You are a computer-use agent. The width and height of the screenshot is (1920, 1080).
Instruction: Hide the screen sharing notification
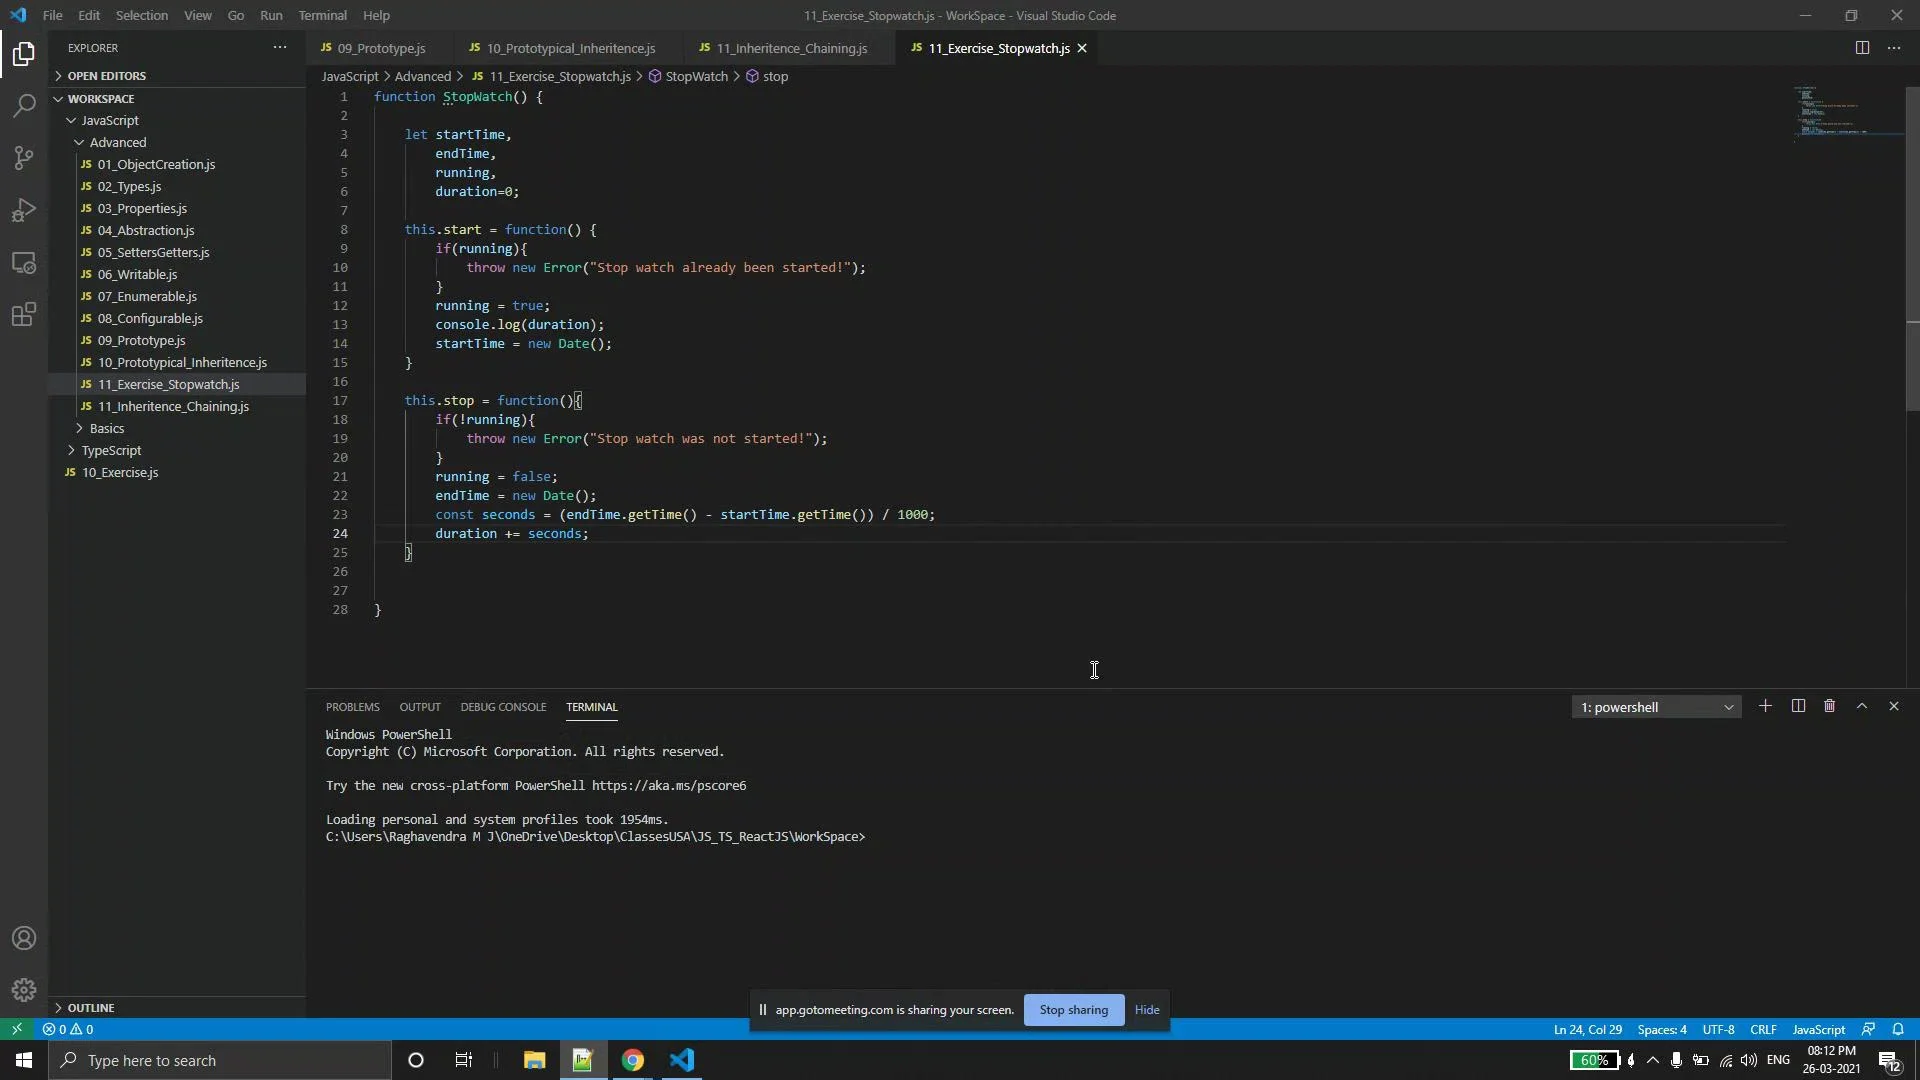1147,1010
